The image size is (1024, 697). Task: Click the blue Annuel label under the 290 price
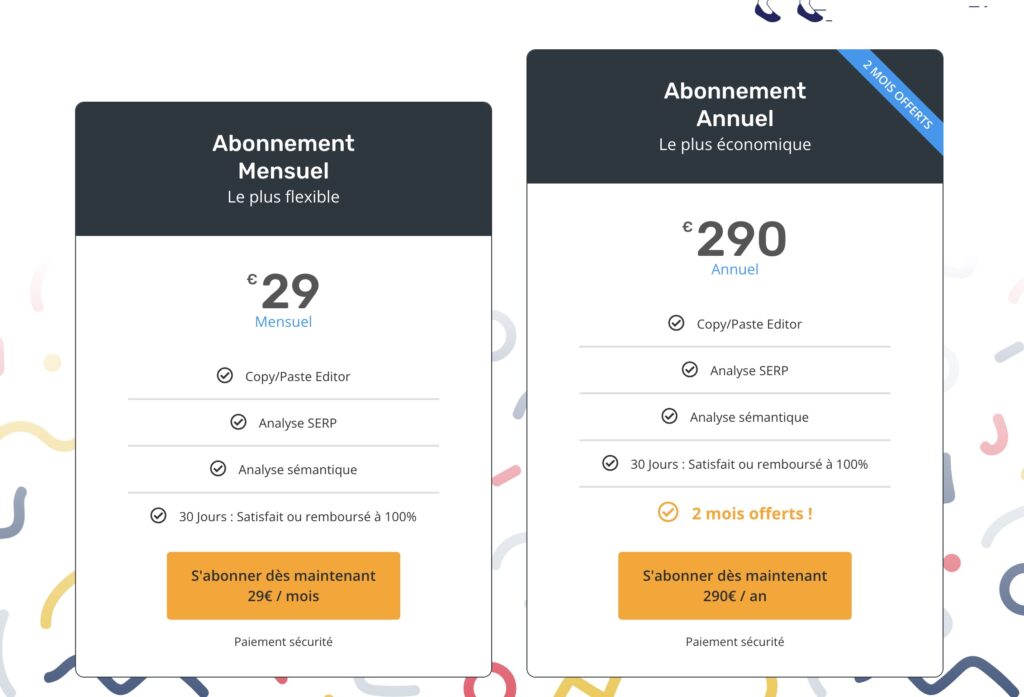tap(735, 269)
